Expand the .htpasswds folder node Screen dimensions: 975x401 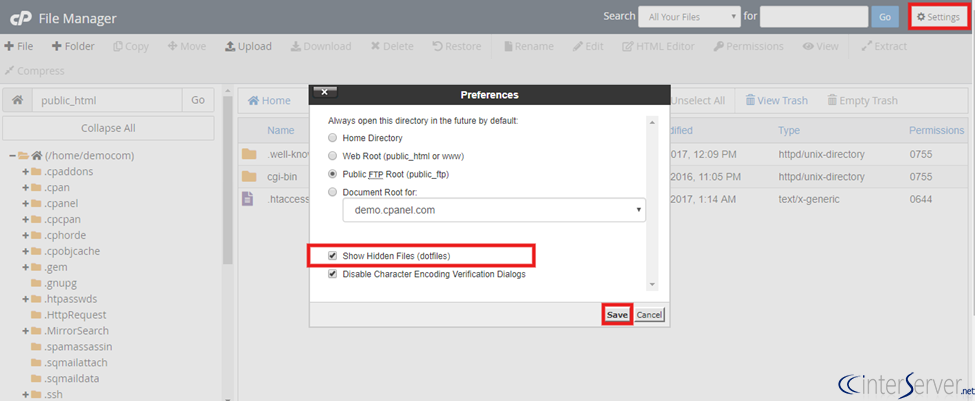click(x=25, y=299)
